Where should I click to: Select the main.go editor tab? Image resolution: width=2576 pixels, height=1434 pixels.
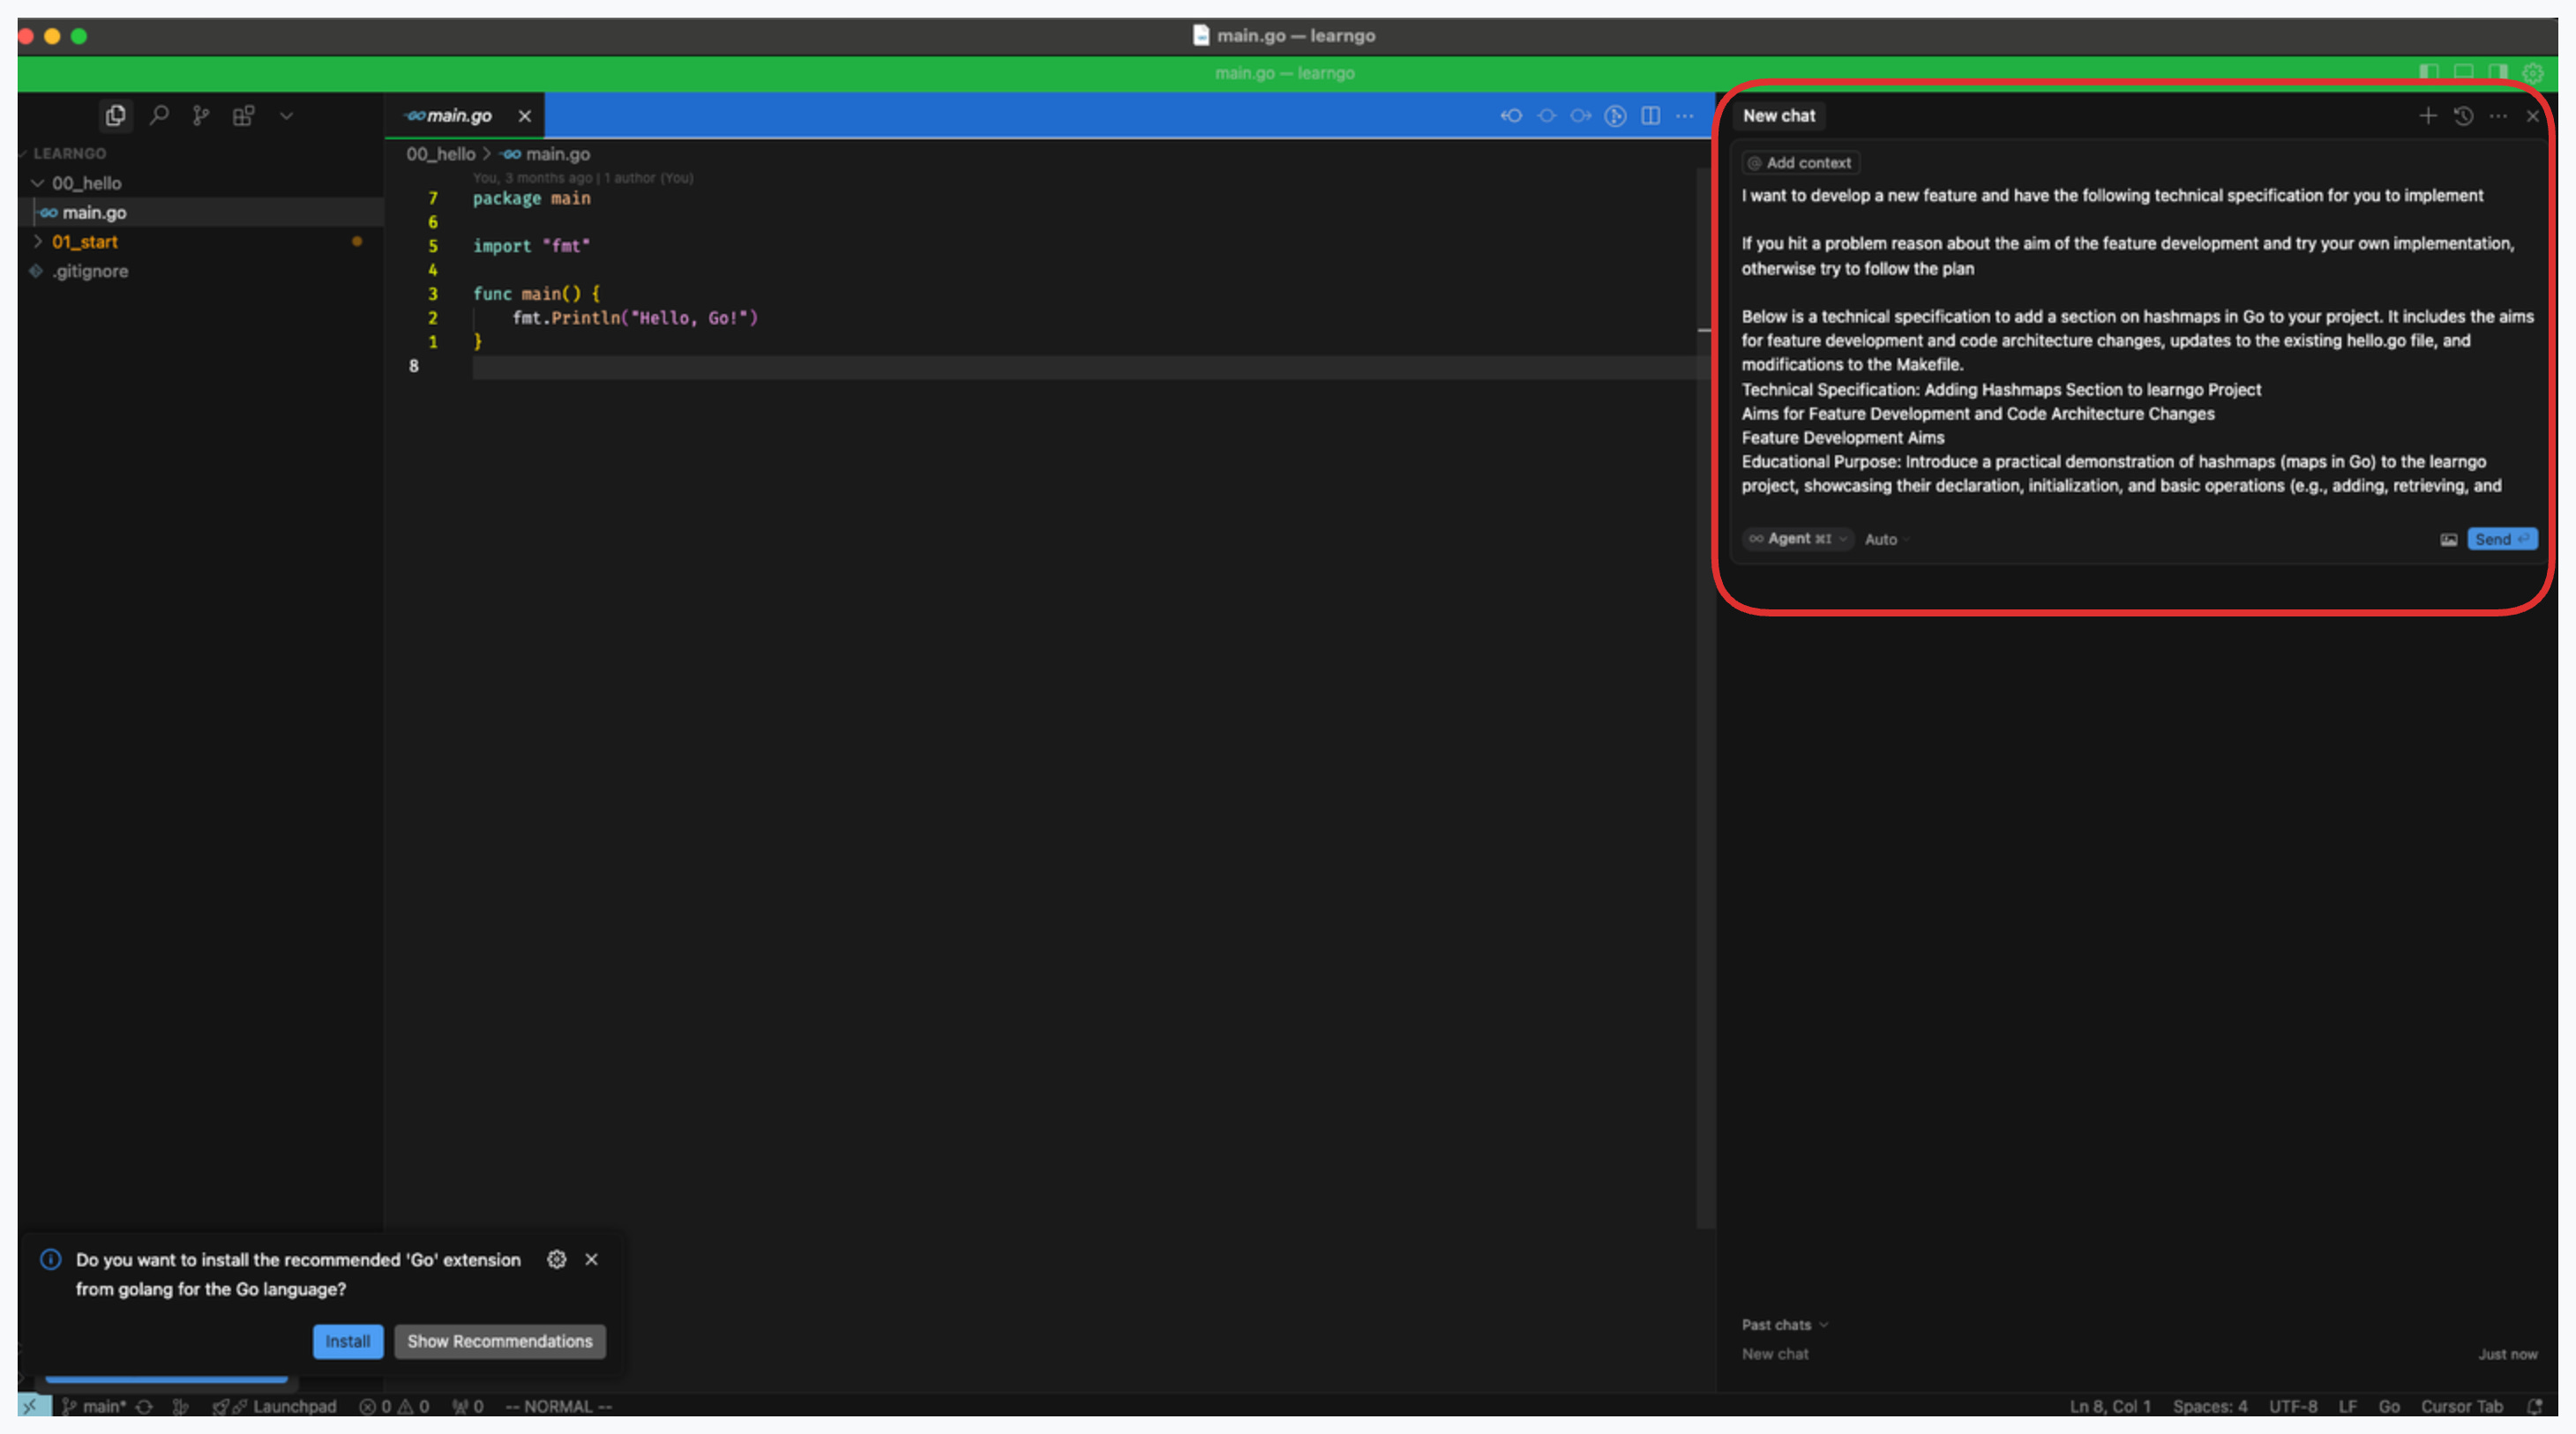458,116
